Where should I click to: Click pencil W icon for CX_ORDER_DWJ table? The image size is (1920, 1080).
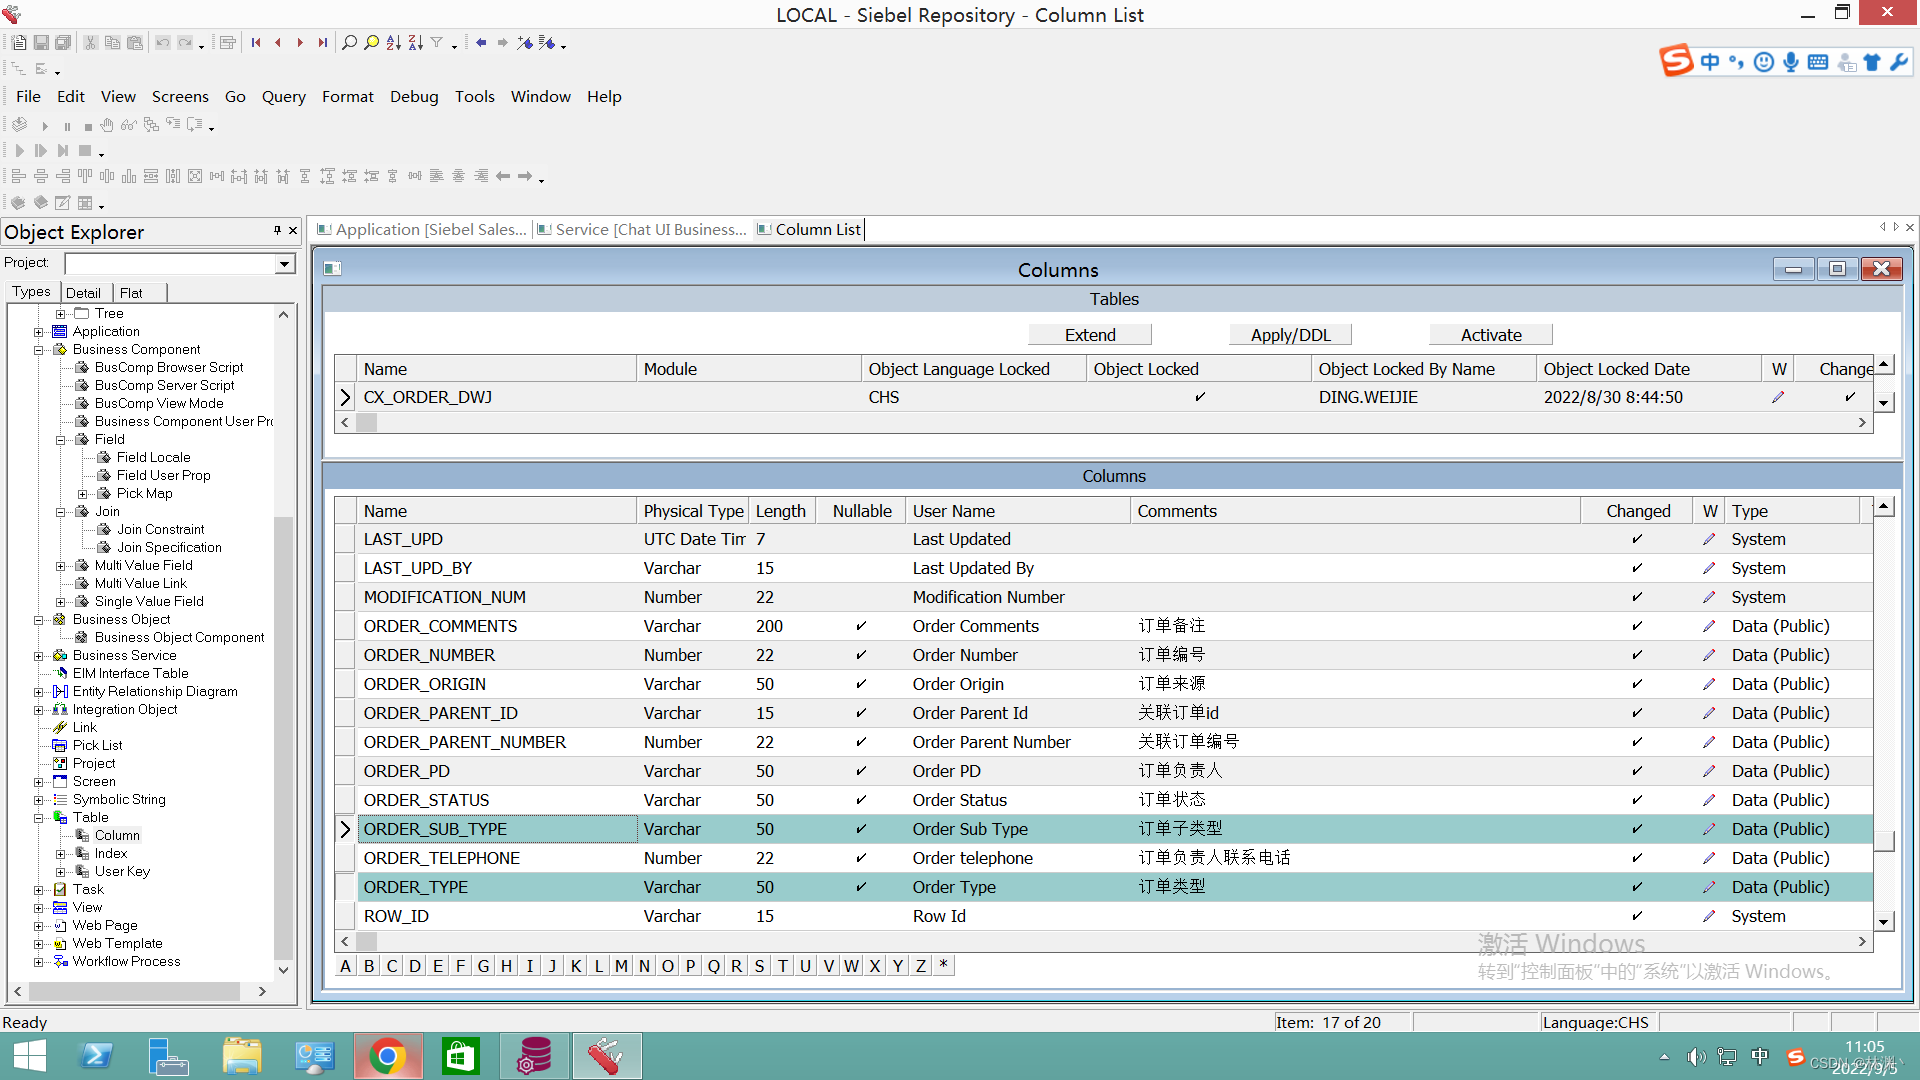[x=1778, y=397]
